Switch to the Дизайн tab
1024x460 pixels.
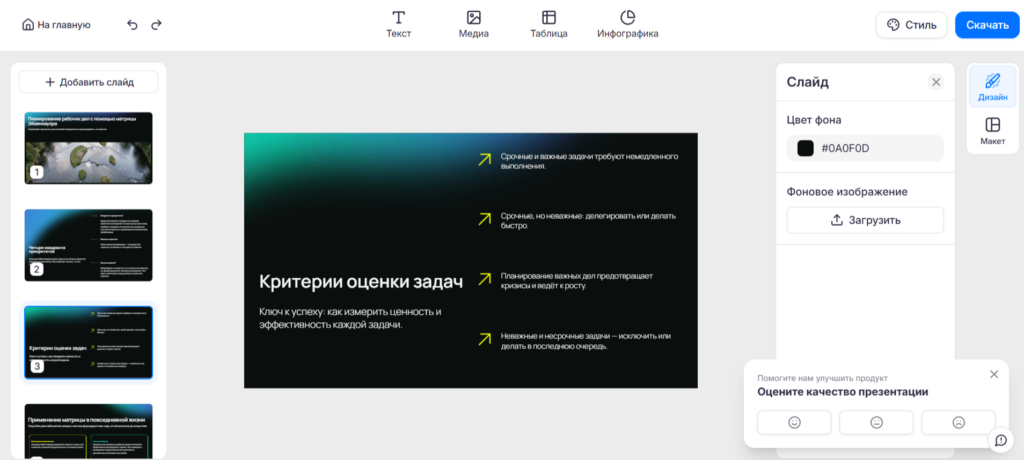point(992,87)
